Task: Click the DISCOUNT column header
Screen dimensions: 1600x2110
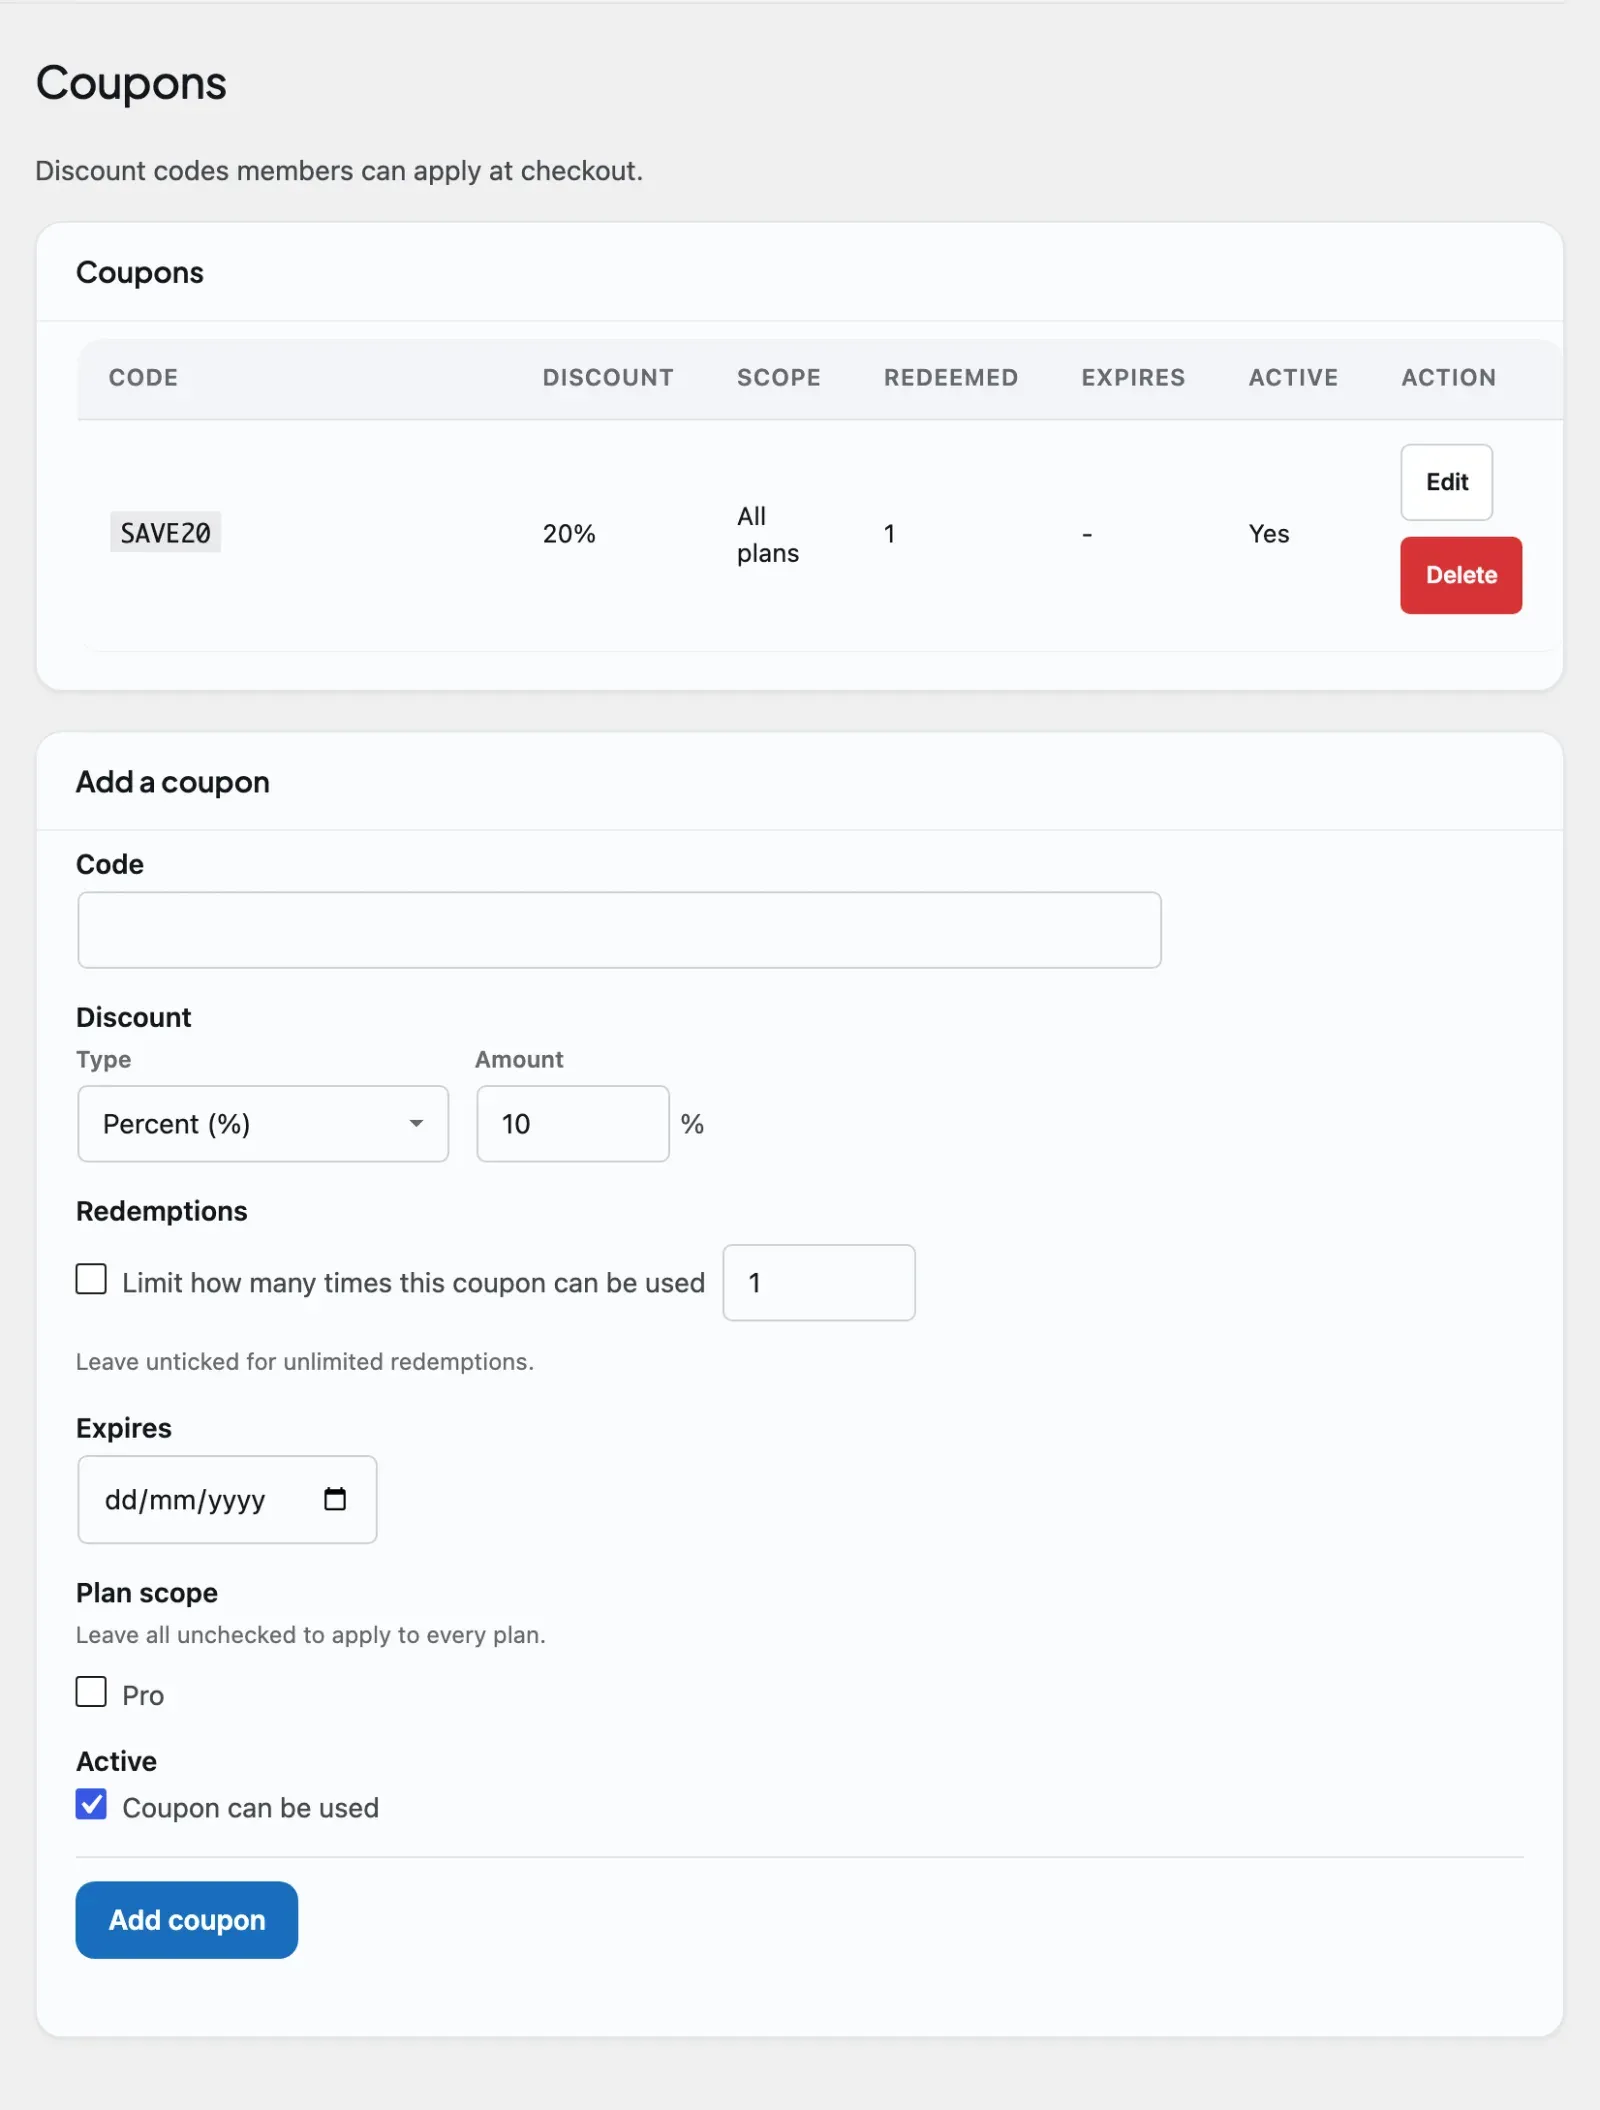Action: (608, 378)
